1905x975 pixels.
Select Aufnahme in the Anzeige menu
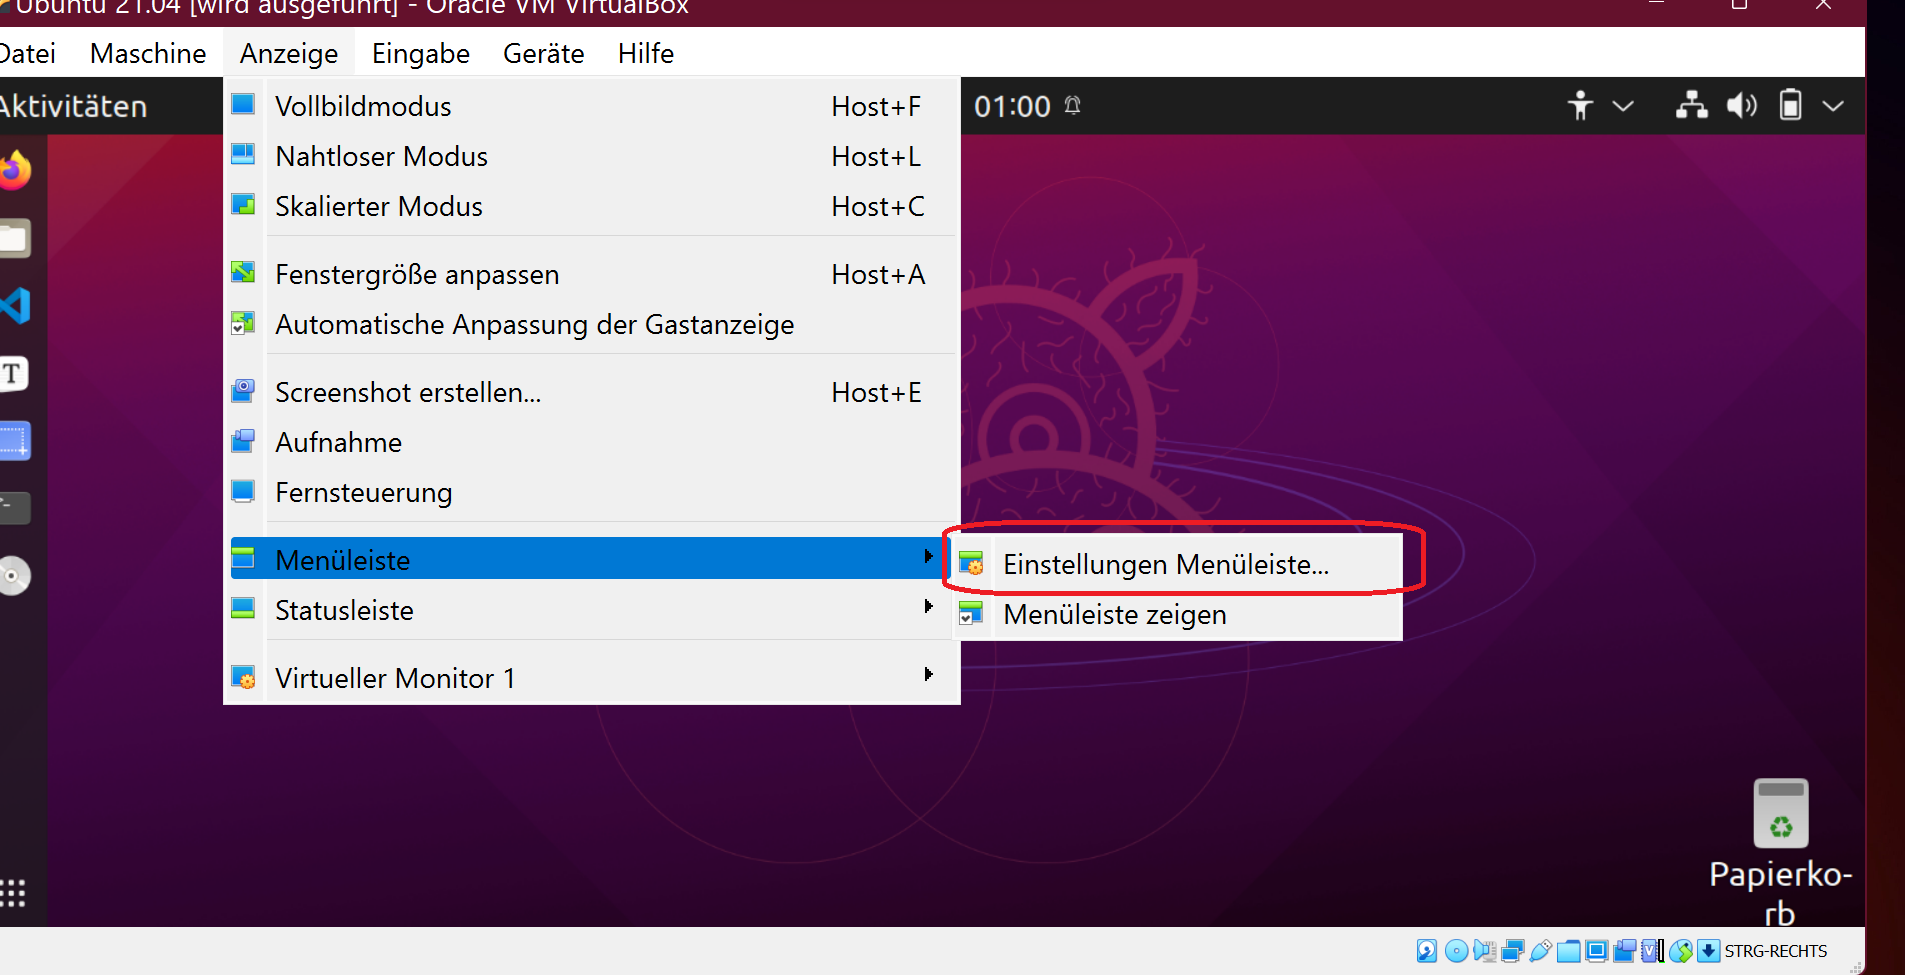(x=592, y=442)
